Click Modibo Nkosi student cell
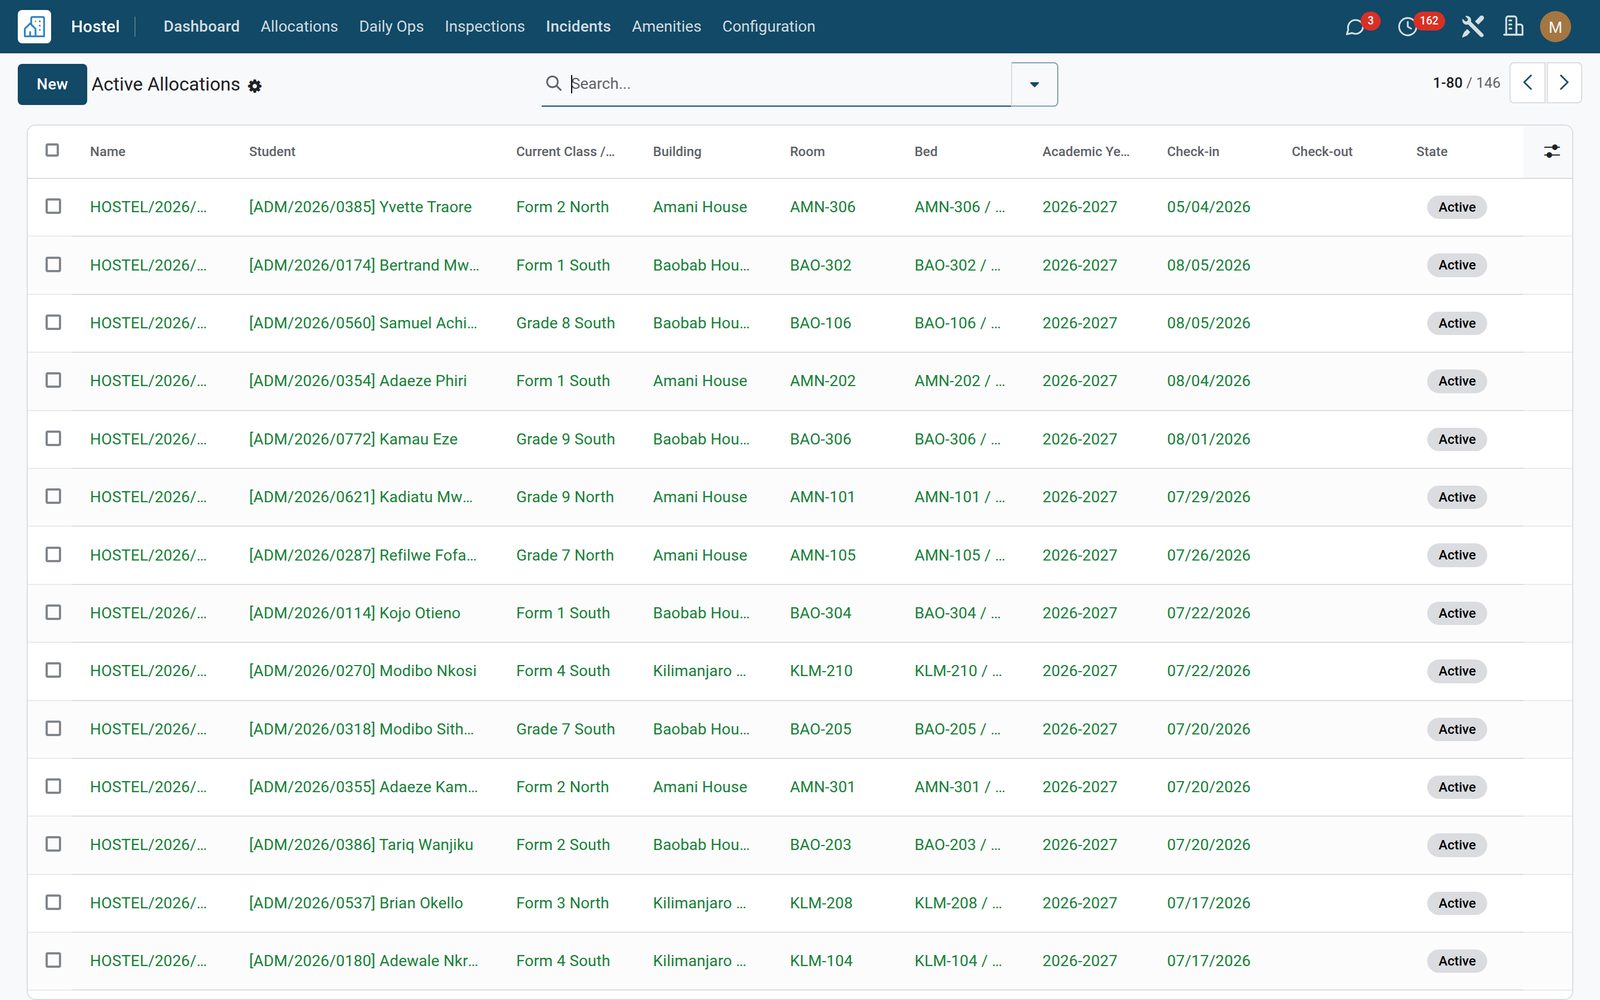The height and width of the screenshot is (1000, 1600). click(x=362, y=671)
